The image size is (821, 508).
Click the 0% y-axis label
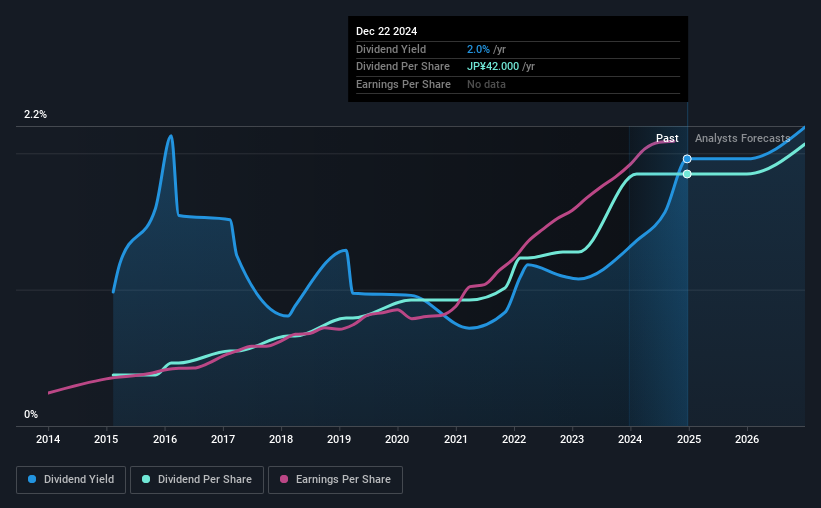tap(31, 415)
